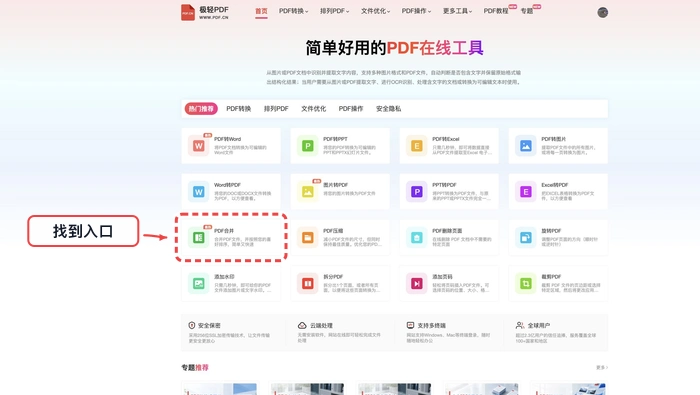Viewport: 700px width, 395px height.
Task: Click the 支持多终端 monitor icon
Action: 410,325
